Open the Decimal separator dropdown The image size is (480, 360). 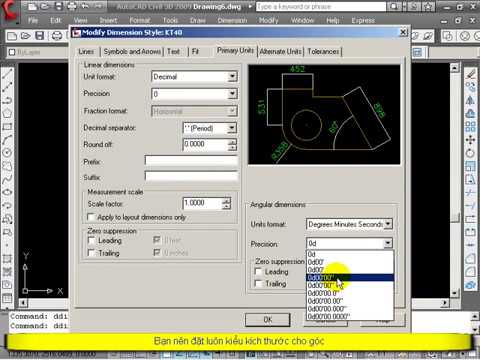point(210,128)
